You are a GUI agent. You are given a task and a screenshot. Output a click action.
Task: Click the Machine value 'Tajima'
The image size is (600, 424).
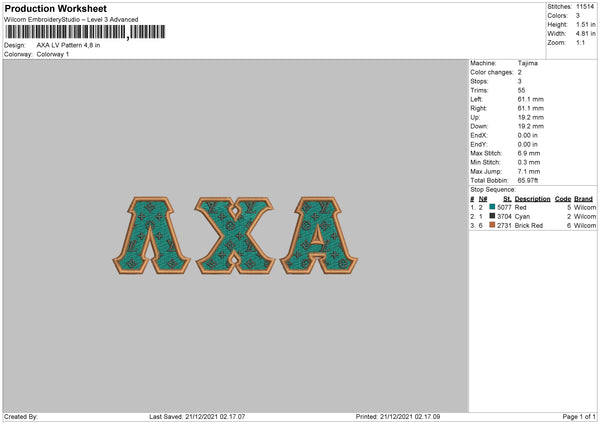pyautogui.click(x=528, y=63)
